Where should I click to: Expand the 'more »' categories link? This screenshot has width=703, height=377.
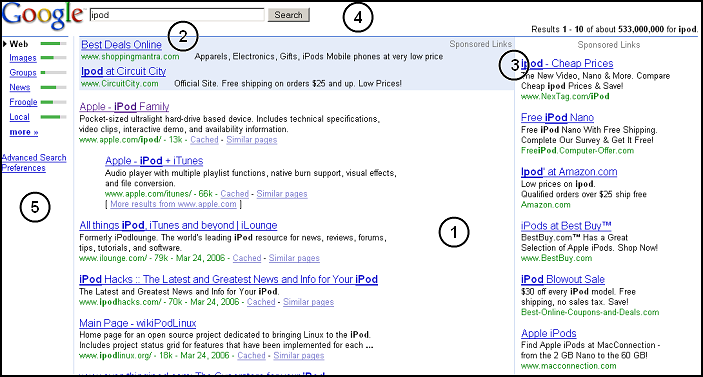click(24, 132)
